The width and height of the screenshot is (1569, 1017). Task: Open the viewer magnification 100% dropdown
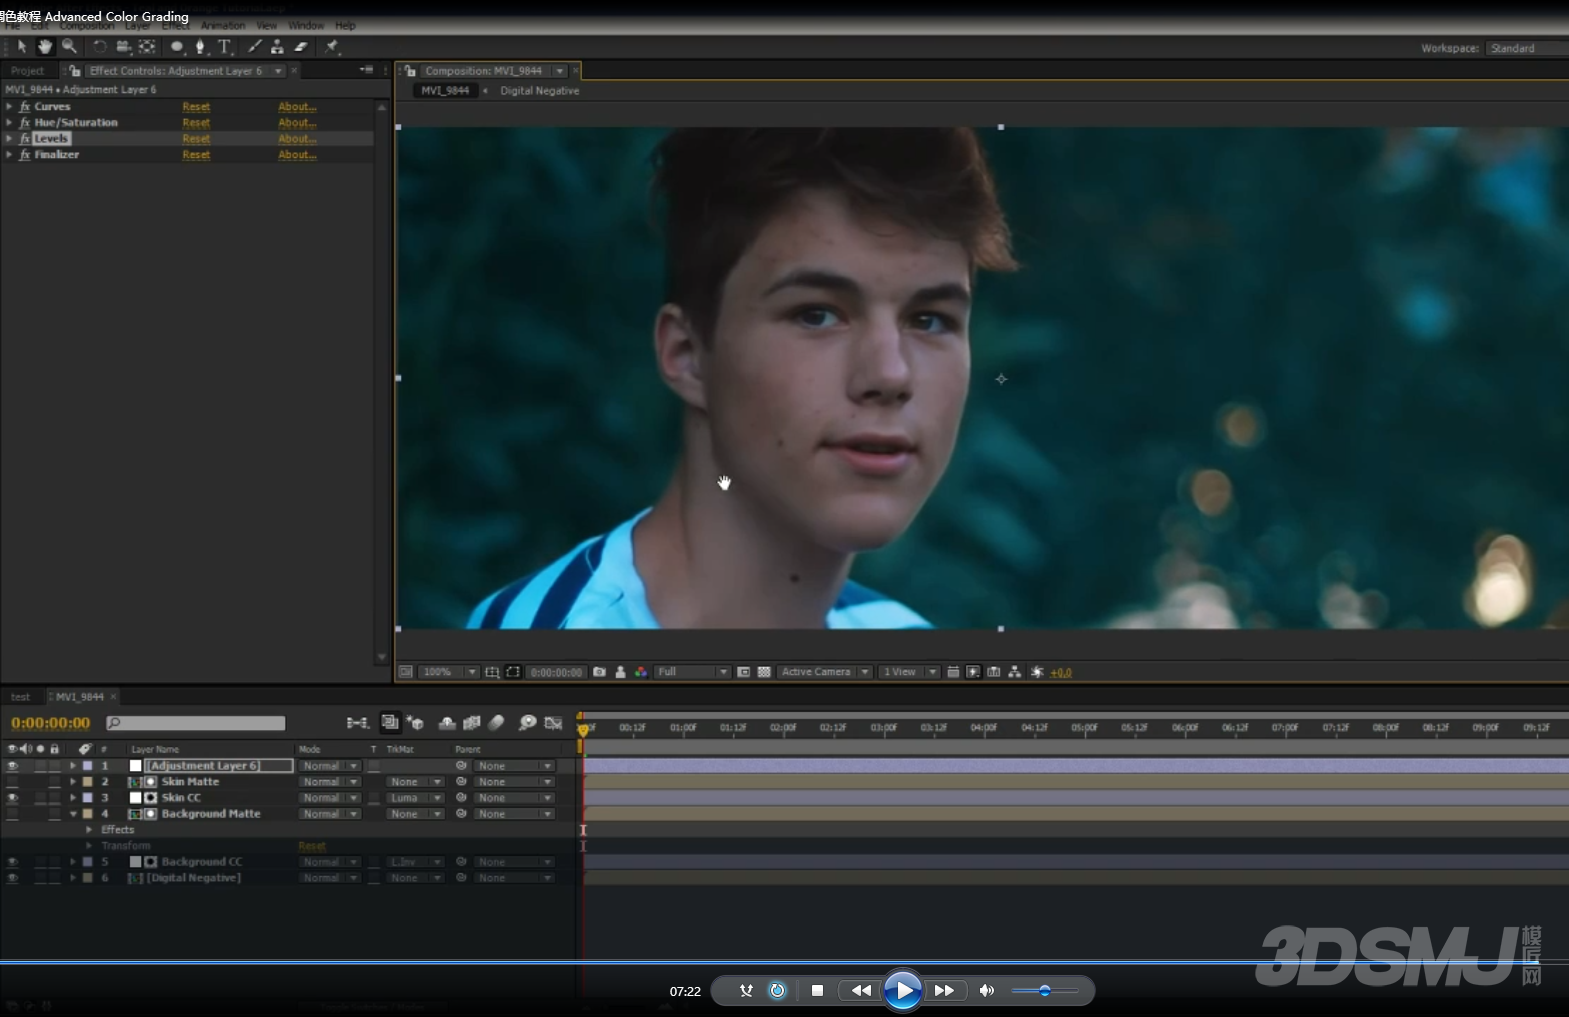[x=448, y=672]
